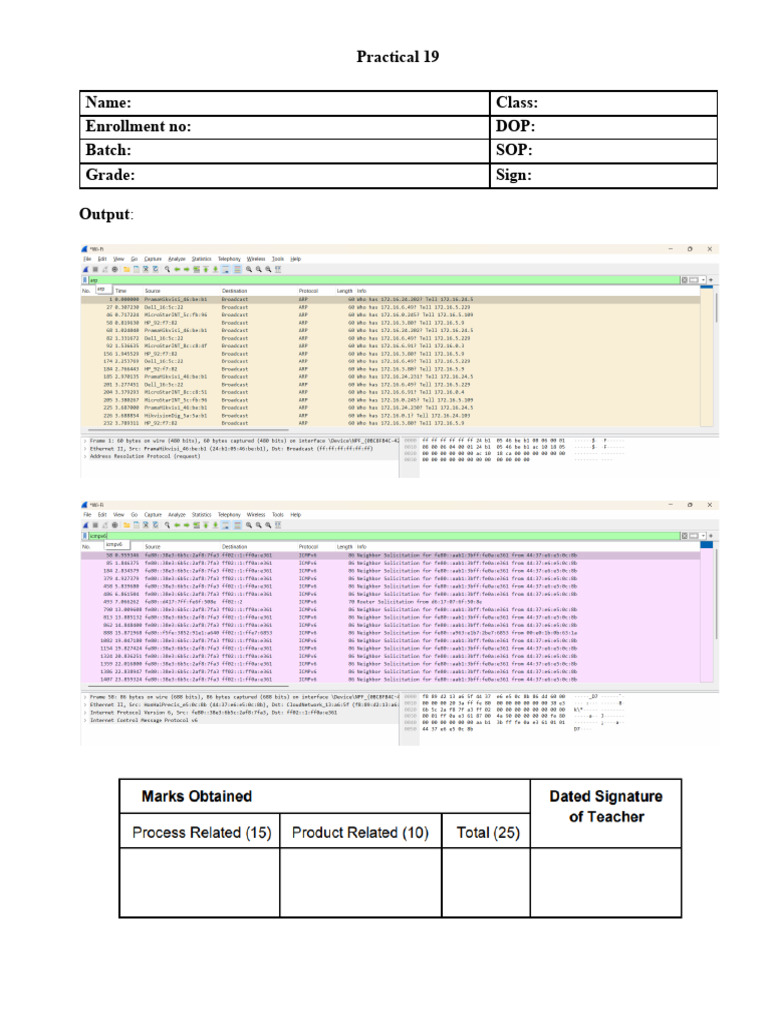This screenshot has height=1024, width=768.
Task: Go to the last packet in the ARP window
Action: click(x=216, y=269)
